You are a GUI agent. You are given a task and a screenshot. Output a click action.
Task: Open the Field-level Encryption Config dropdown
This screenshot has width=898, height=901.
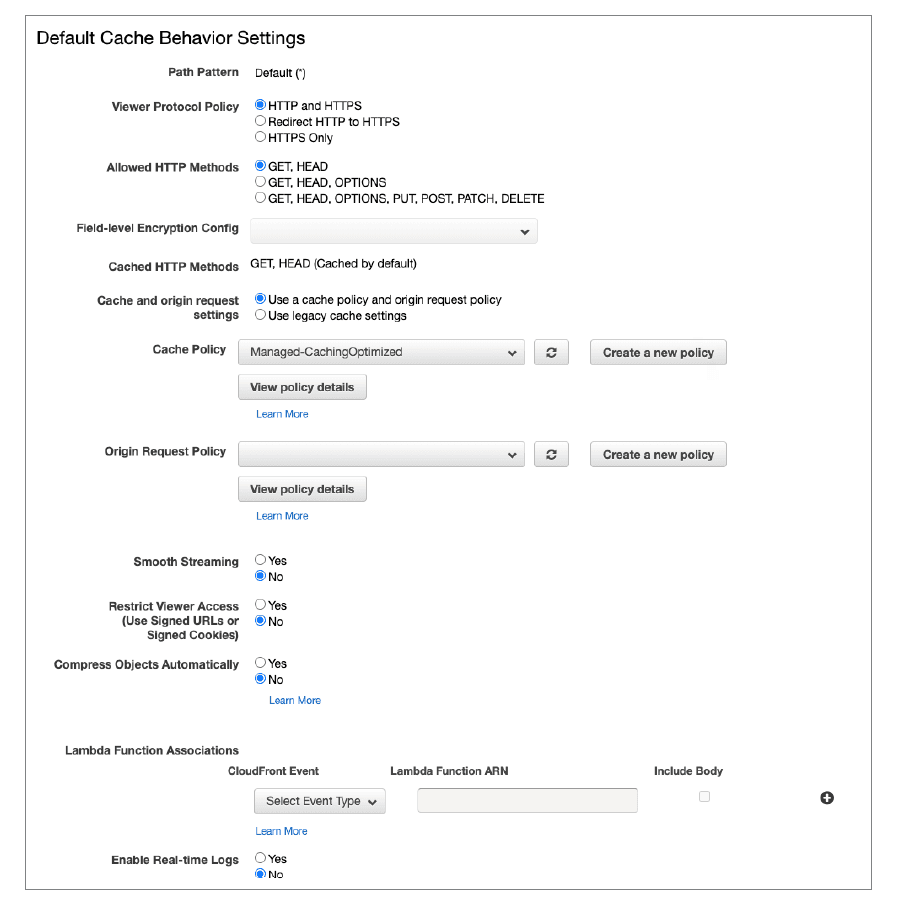coord(394,231)
